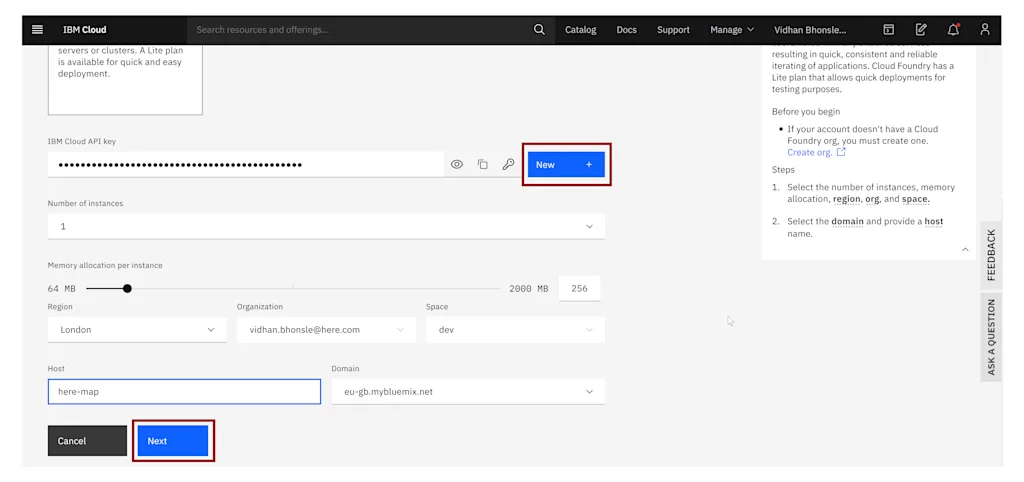Click the Host input field here-map
1024x482 pixels.
coord(184,392)
